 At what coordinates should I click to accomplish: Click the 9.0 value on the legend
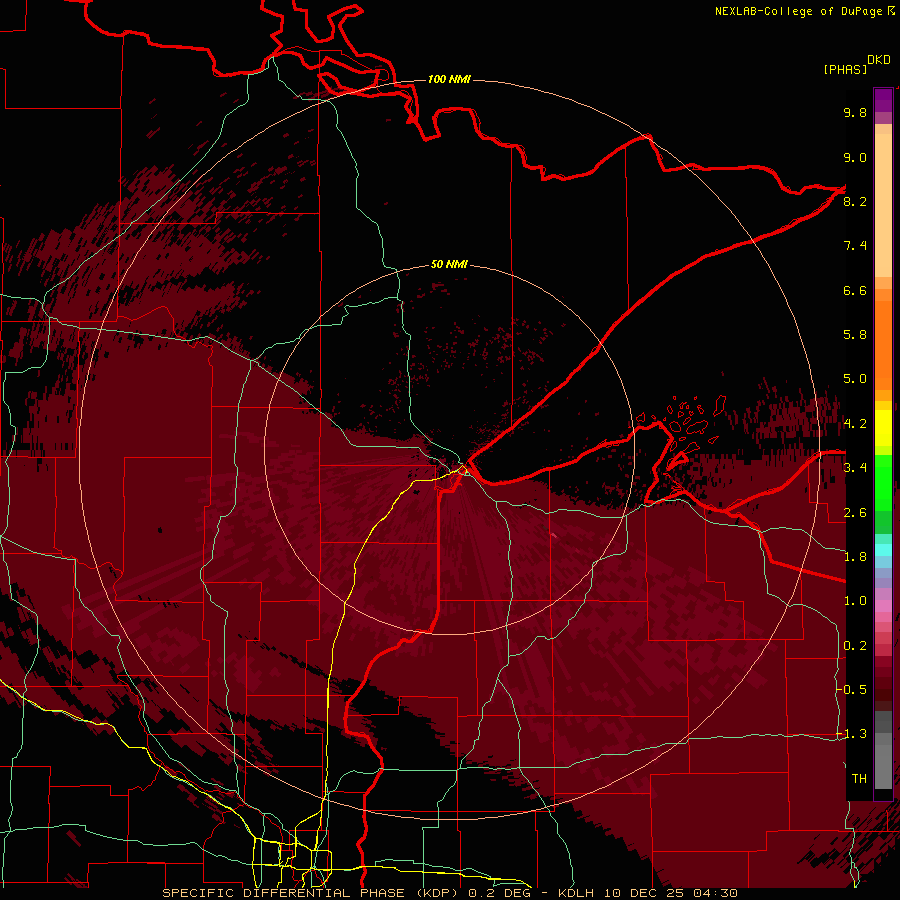click(x=855, y=157)
